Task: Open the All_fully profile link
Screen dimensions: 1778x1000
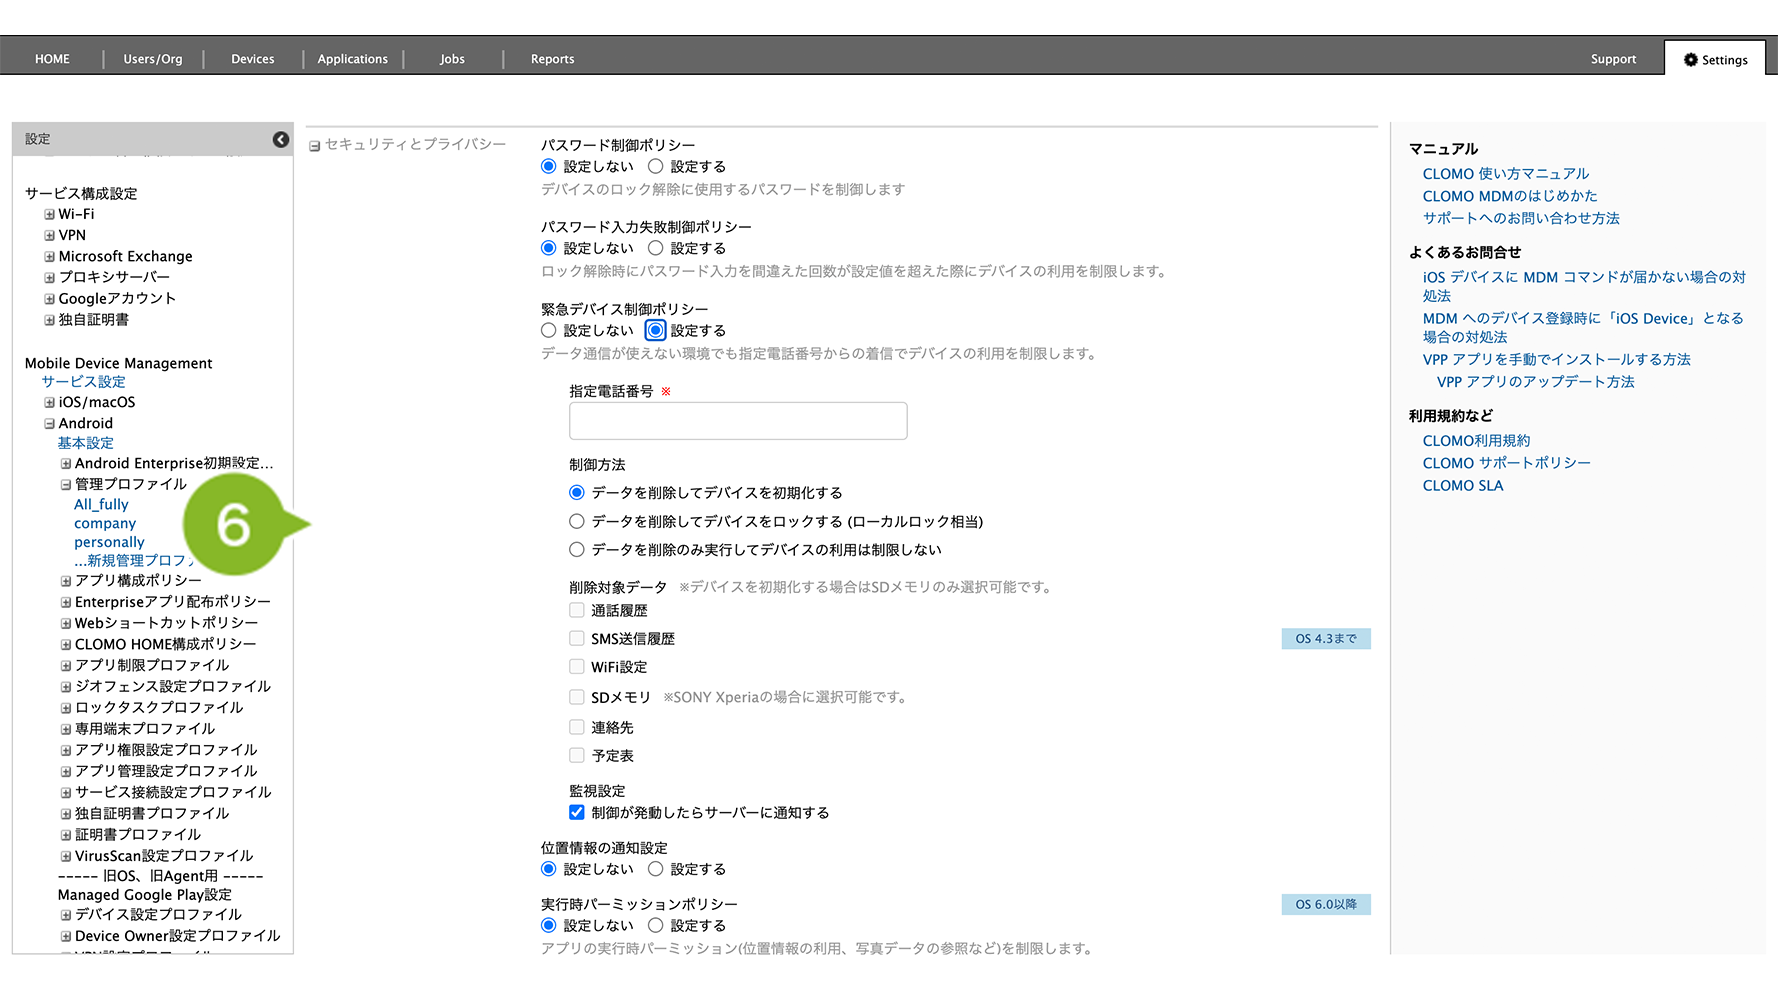Action: tap(101, 505)
